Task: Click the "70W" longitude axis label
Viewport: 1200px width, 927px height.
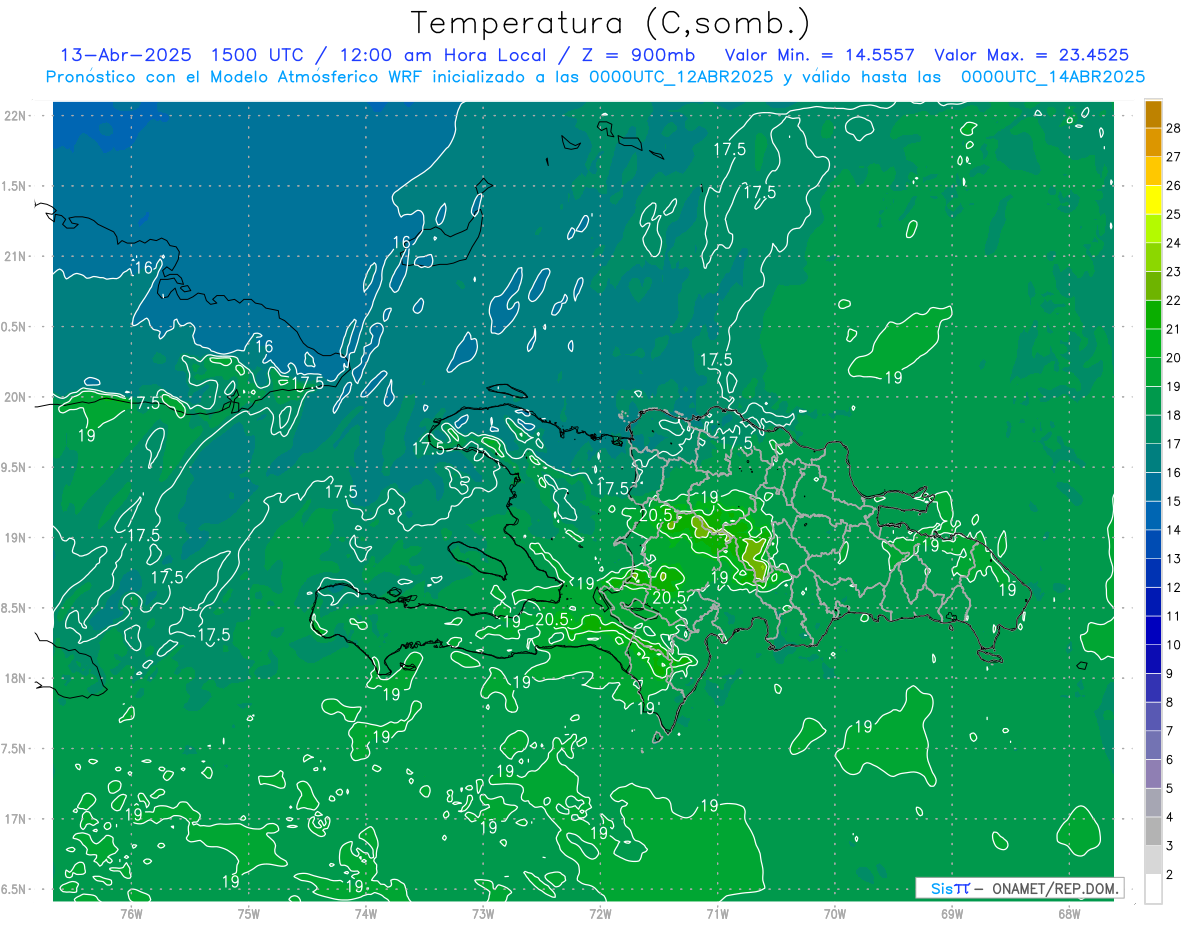Action: click(x=835, y=913)
